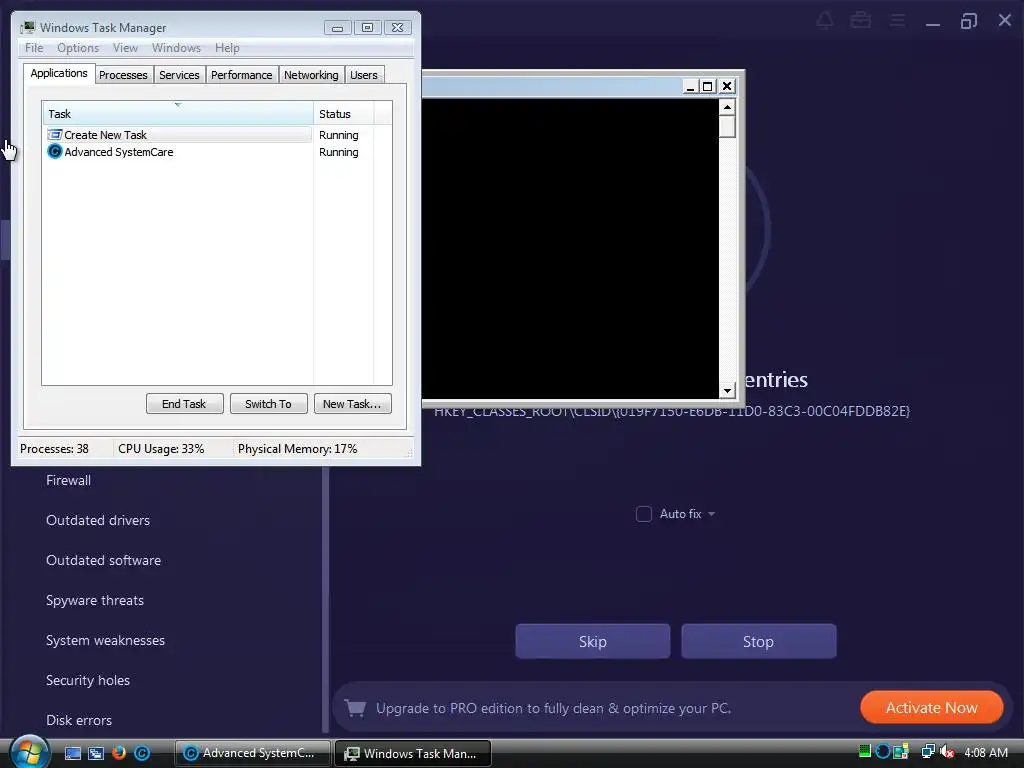This screenshot has width=1024, height=768.
Task: Click the colored security tray icon
Action: click(901, 752)
